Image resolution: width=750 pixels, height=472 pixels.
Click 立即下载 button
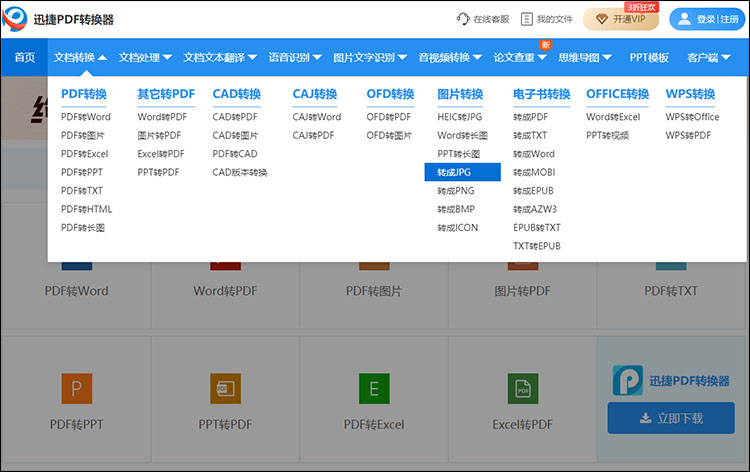[671, 418]
